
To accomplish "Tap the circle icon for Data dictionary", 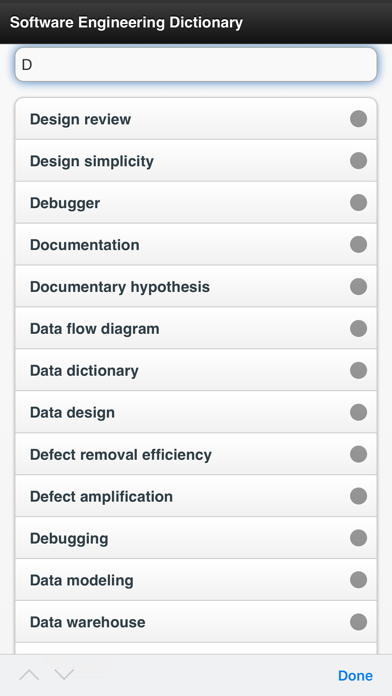I will tap(358, 371).
